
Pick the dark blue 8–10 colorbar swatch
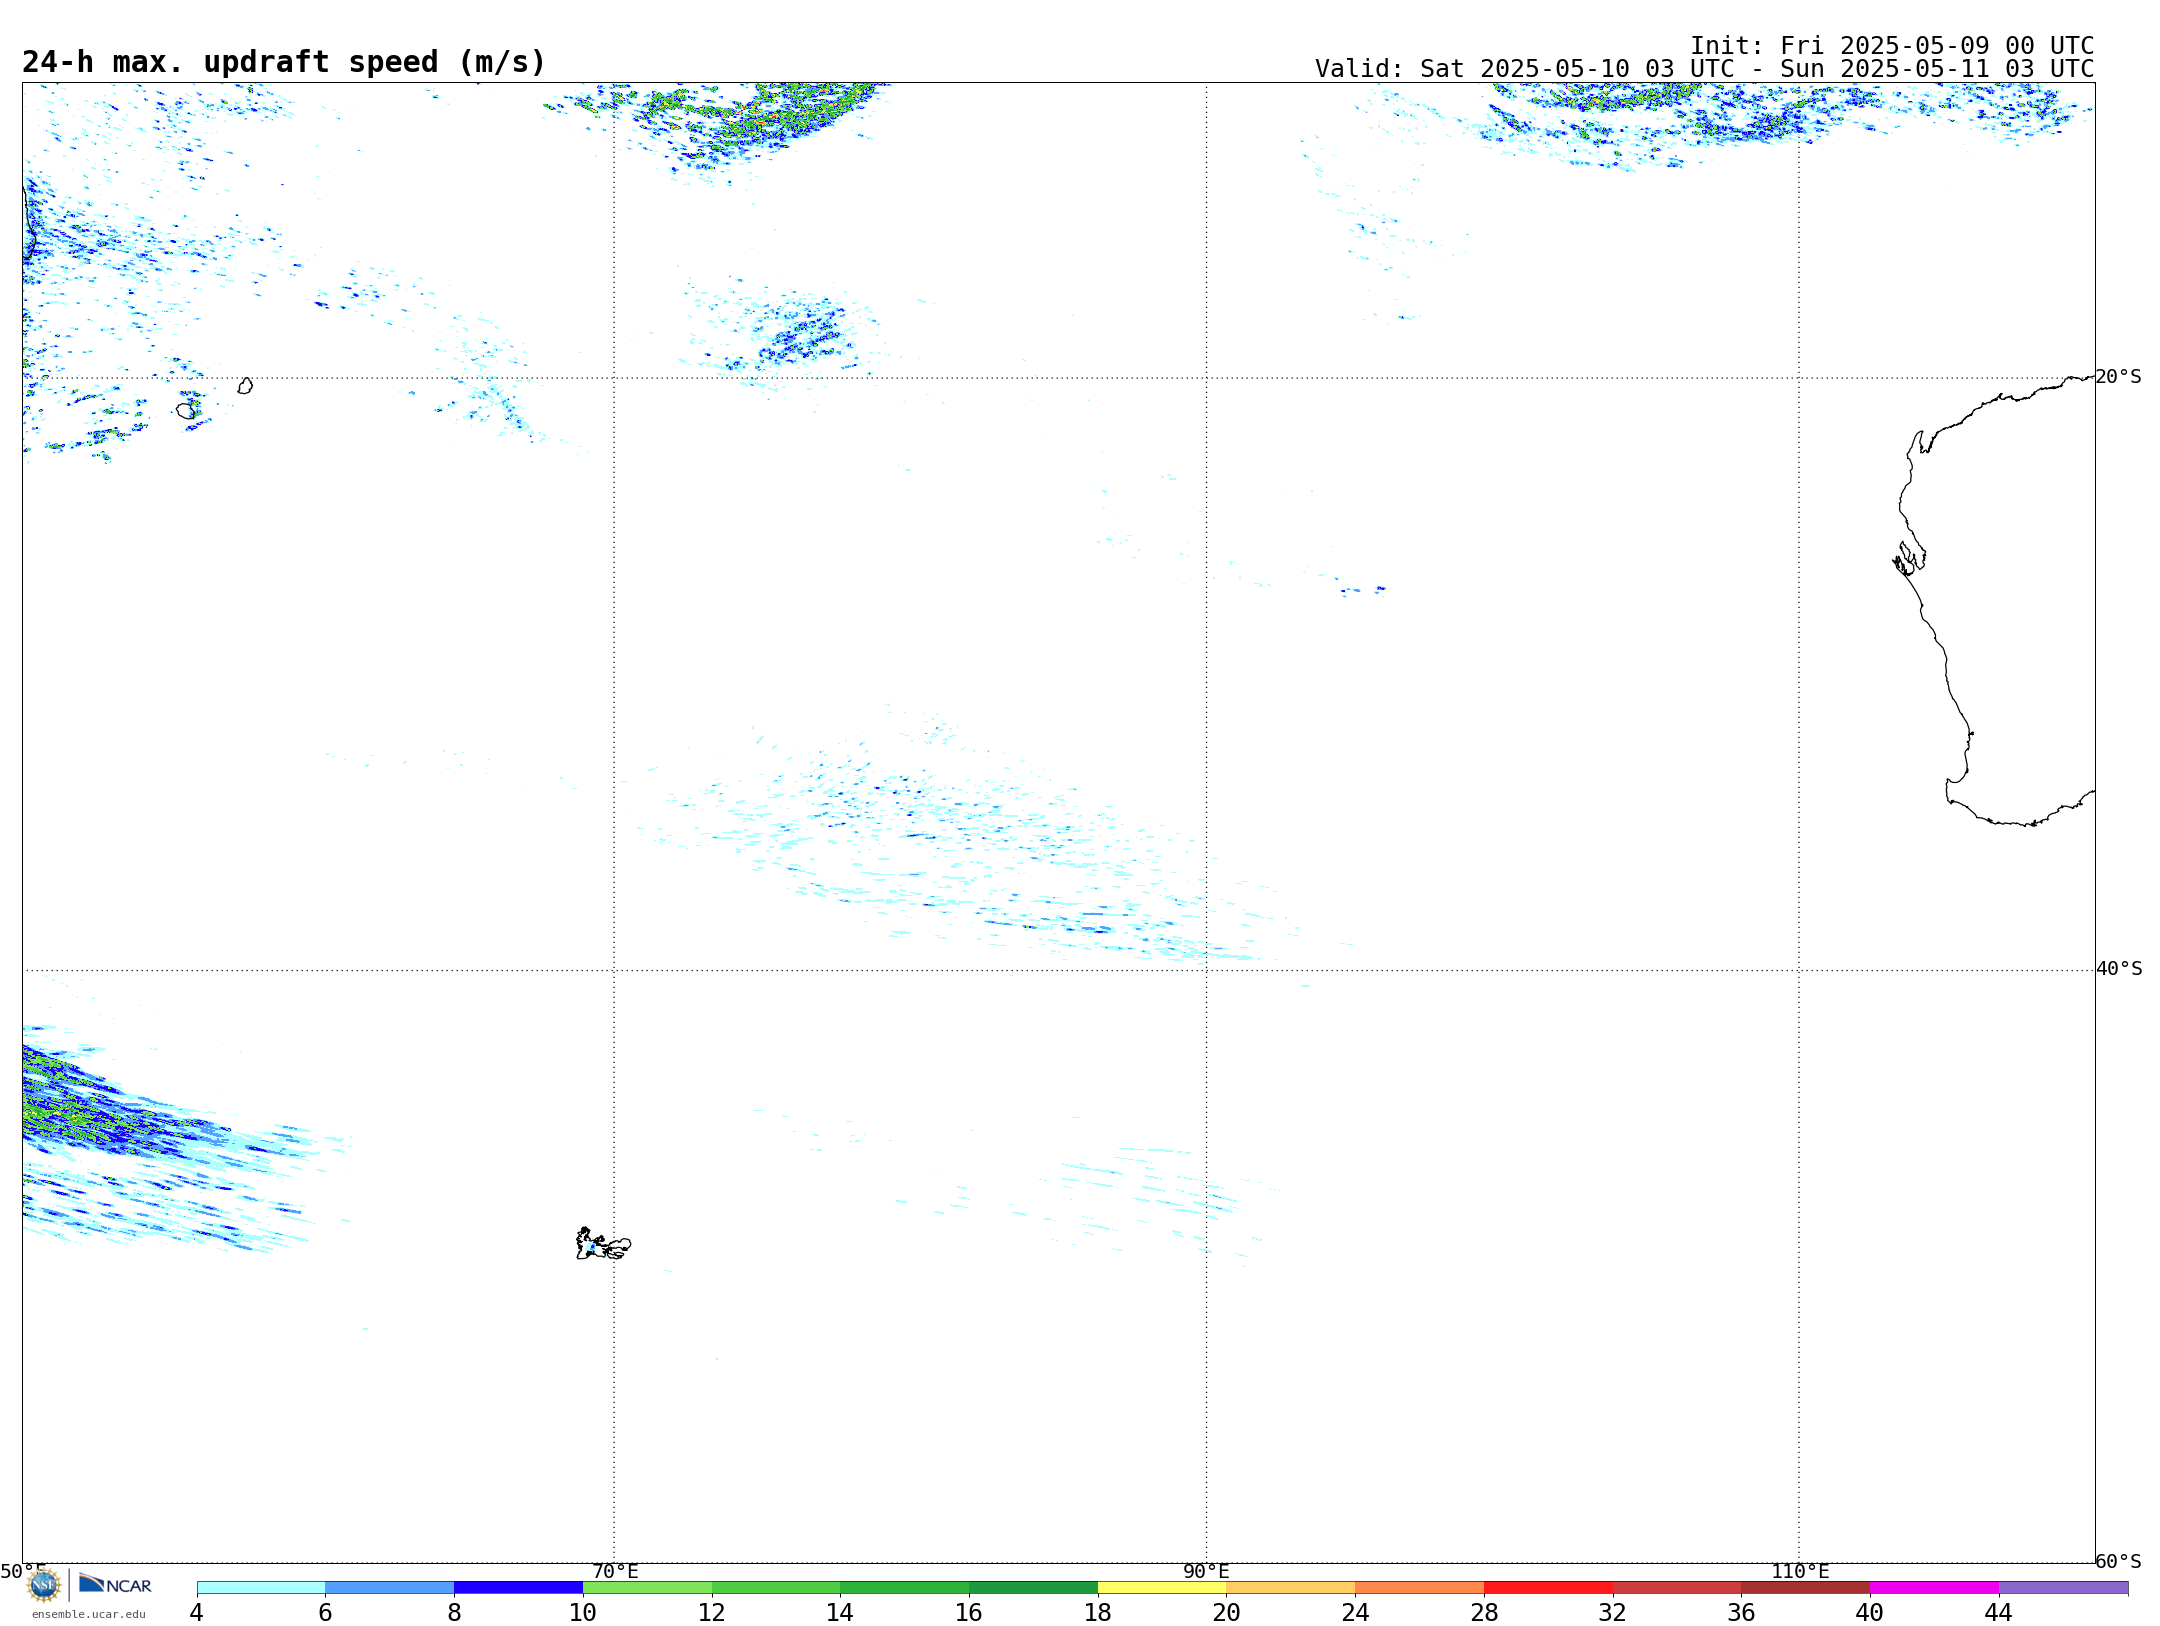coord(519,1587)
